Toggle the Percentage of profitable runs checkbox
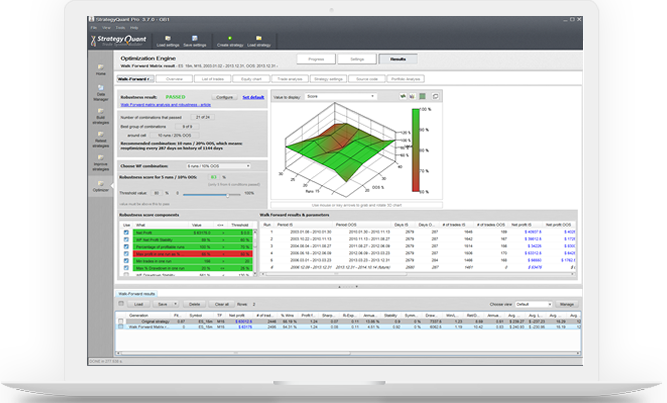This screenshot has height=403, width=667. (x=125, y=247)
